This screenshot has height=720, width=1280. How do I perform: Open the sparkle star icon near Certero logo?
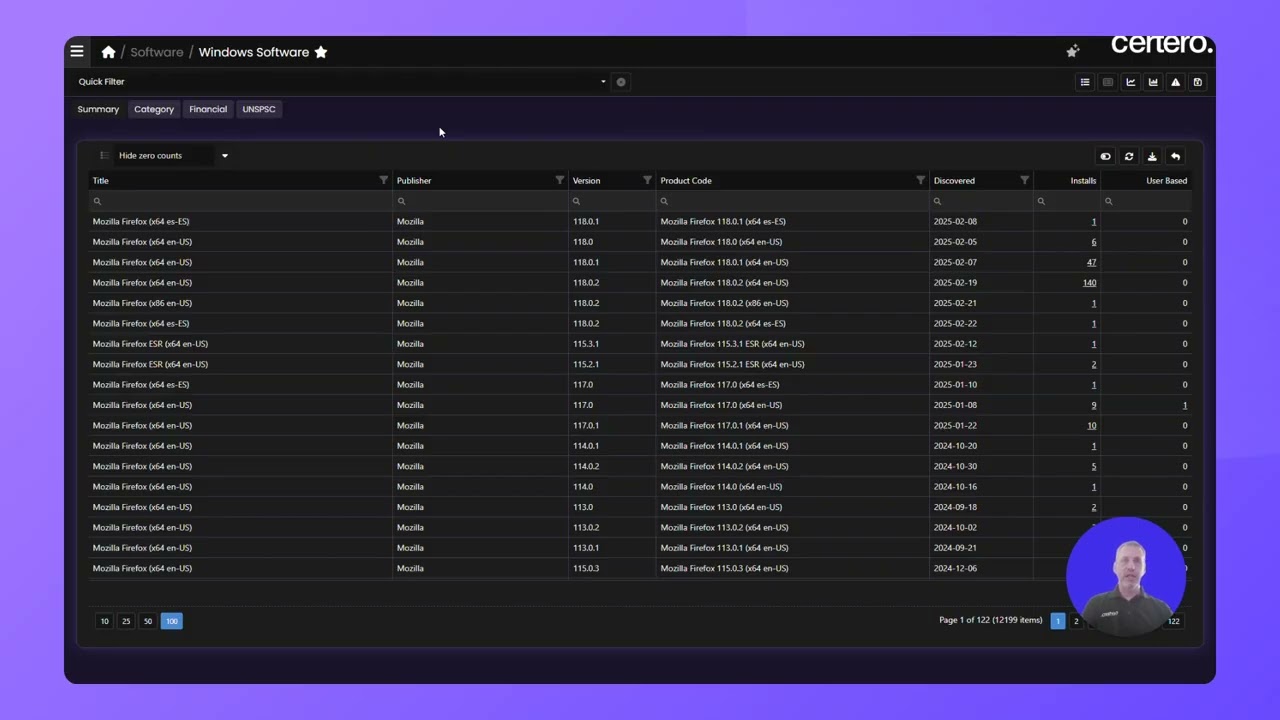pos(1073,51)
